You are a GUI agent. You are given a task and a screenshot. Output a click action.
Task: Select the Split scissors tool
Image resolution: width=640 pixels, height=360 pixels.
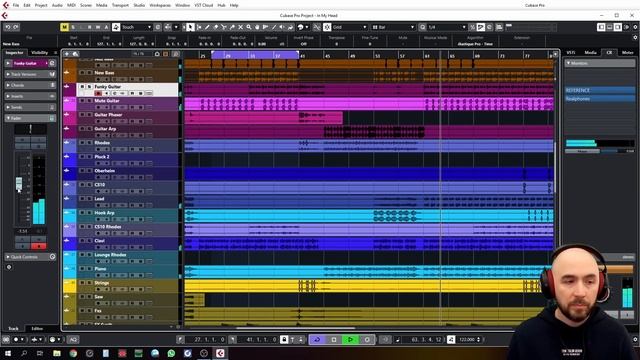(224, 27)
